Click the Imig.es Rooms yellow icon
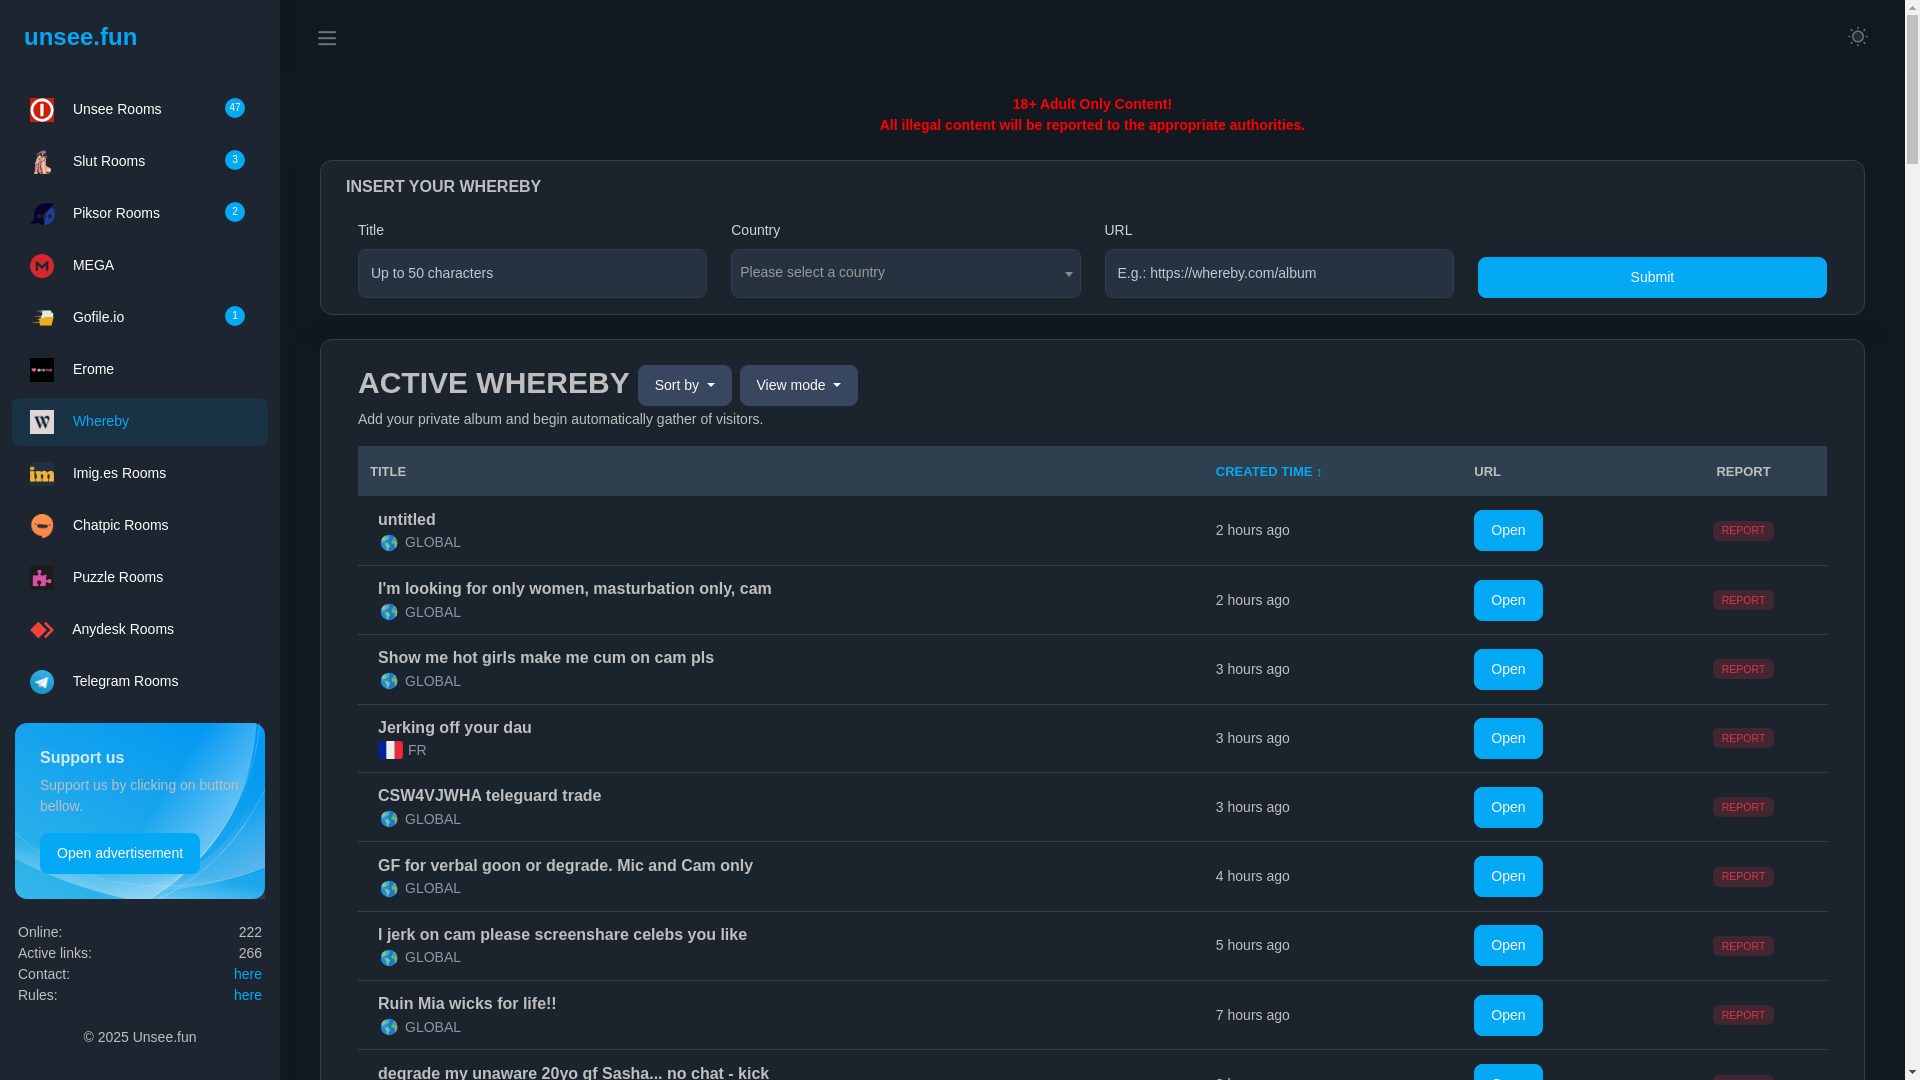The height and width of the screenshot is (1080, 1920). tap(42, 474)
